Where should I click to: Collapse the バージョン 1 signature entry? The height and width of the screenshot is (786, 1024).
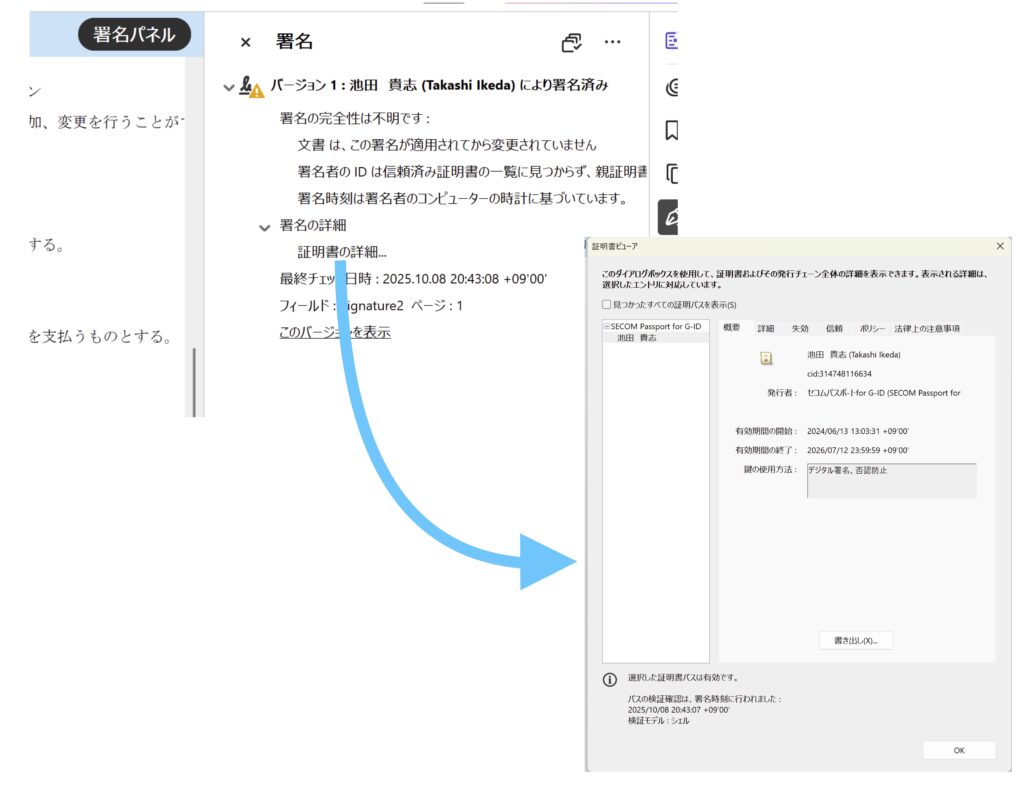[229, 87]
